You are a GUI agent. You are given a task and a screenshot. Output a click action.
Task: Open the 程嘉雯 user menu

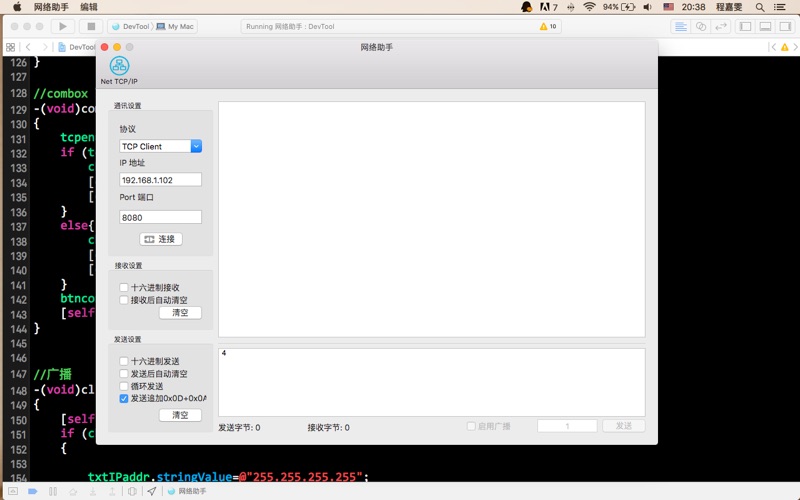729,7
